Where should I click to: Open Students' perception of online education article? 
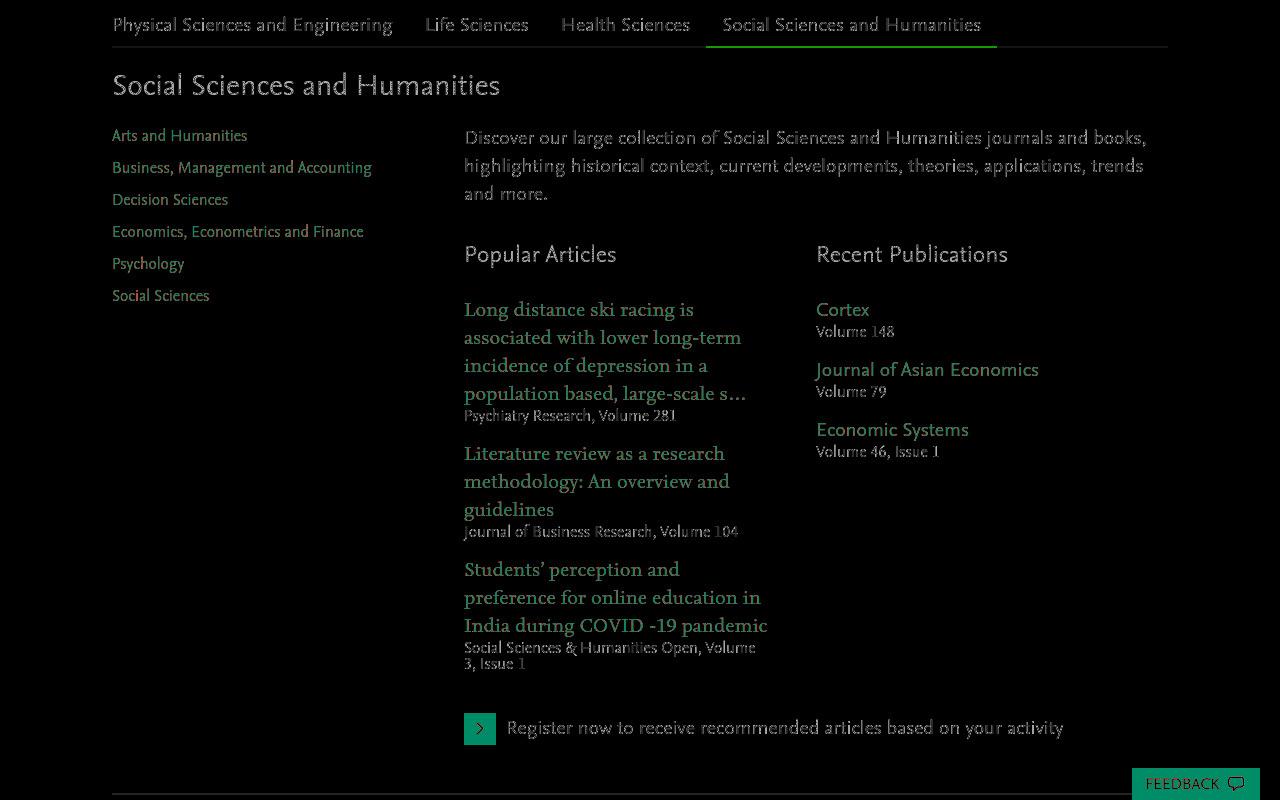click(x=615, y=598)
